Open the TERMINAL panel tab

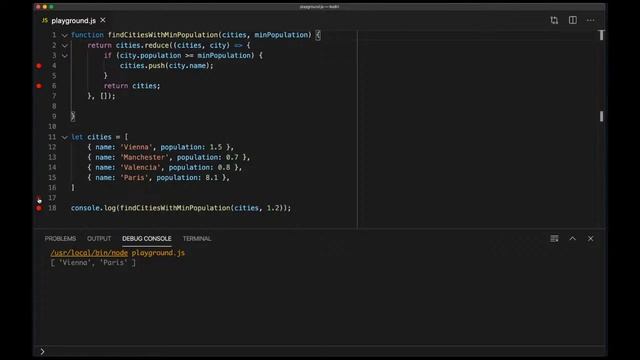click(197, 238)
